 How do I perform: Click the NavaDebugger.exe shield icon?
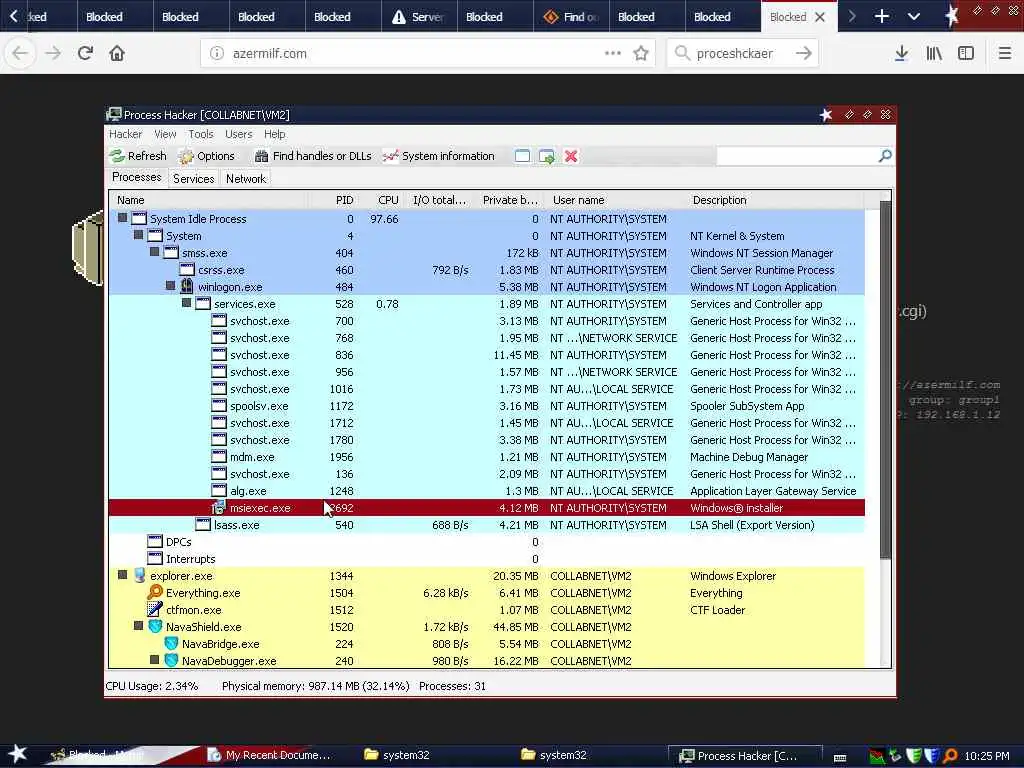point(171,660)
